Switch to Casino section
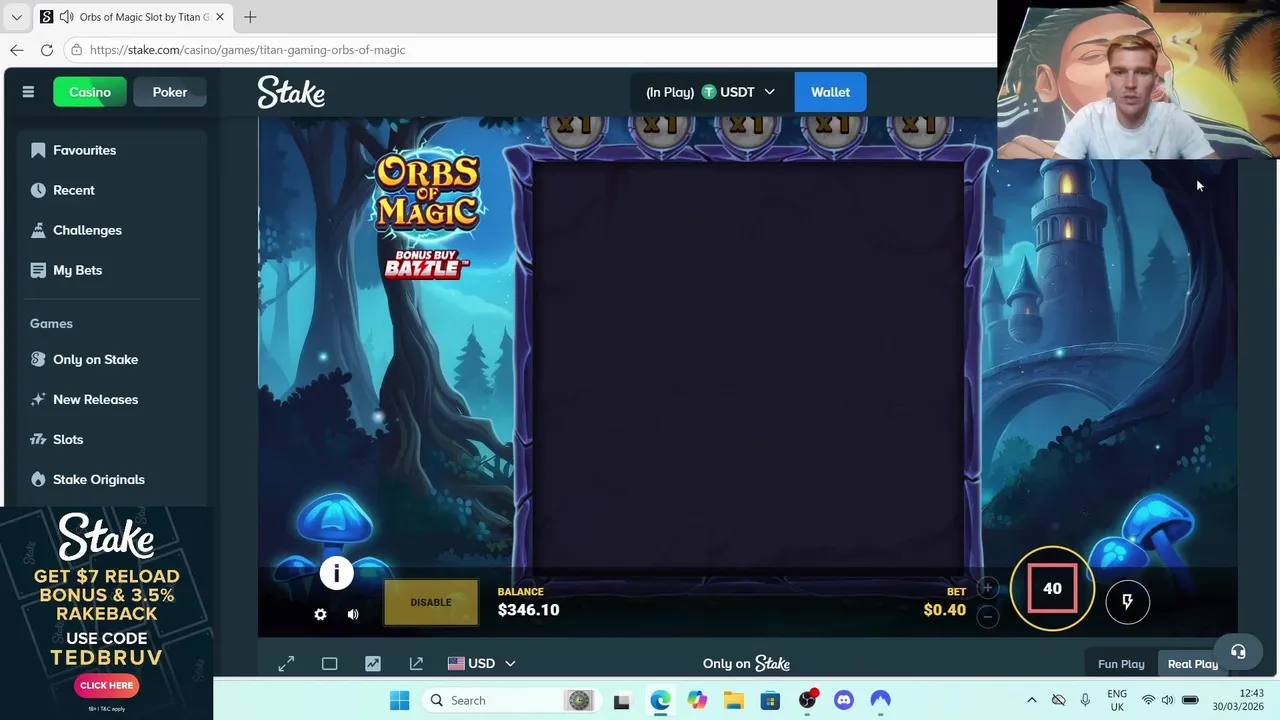Image resolution: width=1280 pixels, height=720 pixels. coord(90,92)
